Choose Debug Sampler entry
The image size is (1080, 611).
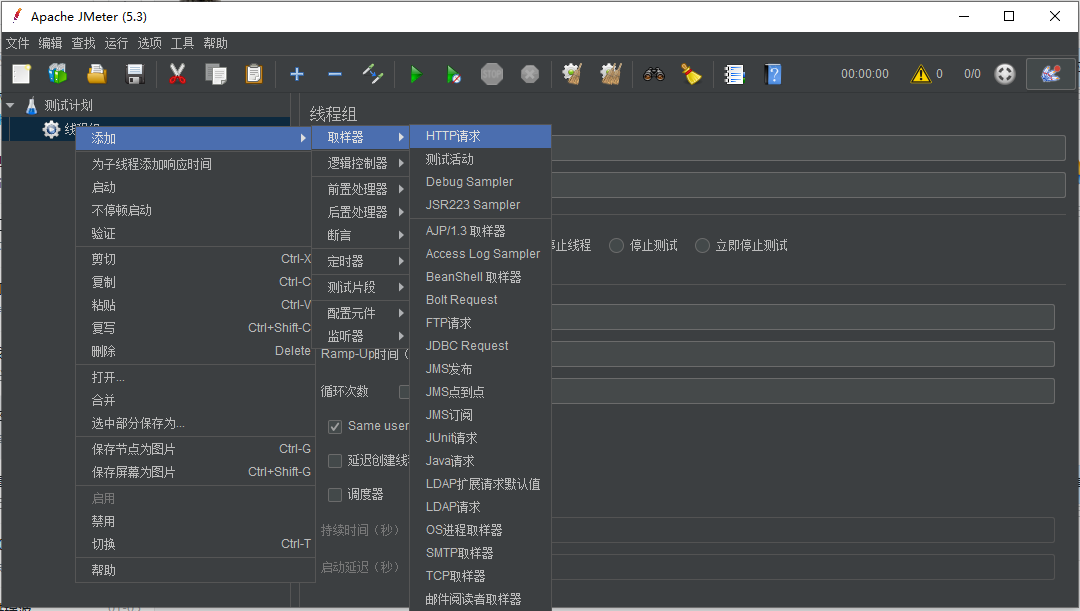pyautogui.click(x=480, y=182)
